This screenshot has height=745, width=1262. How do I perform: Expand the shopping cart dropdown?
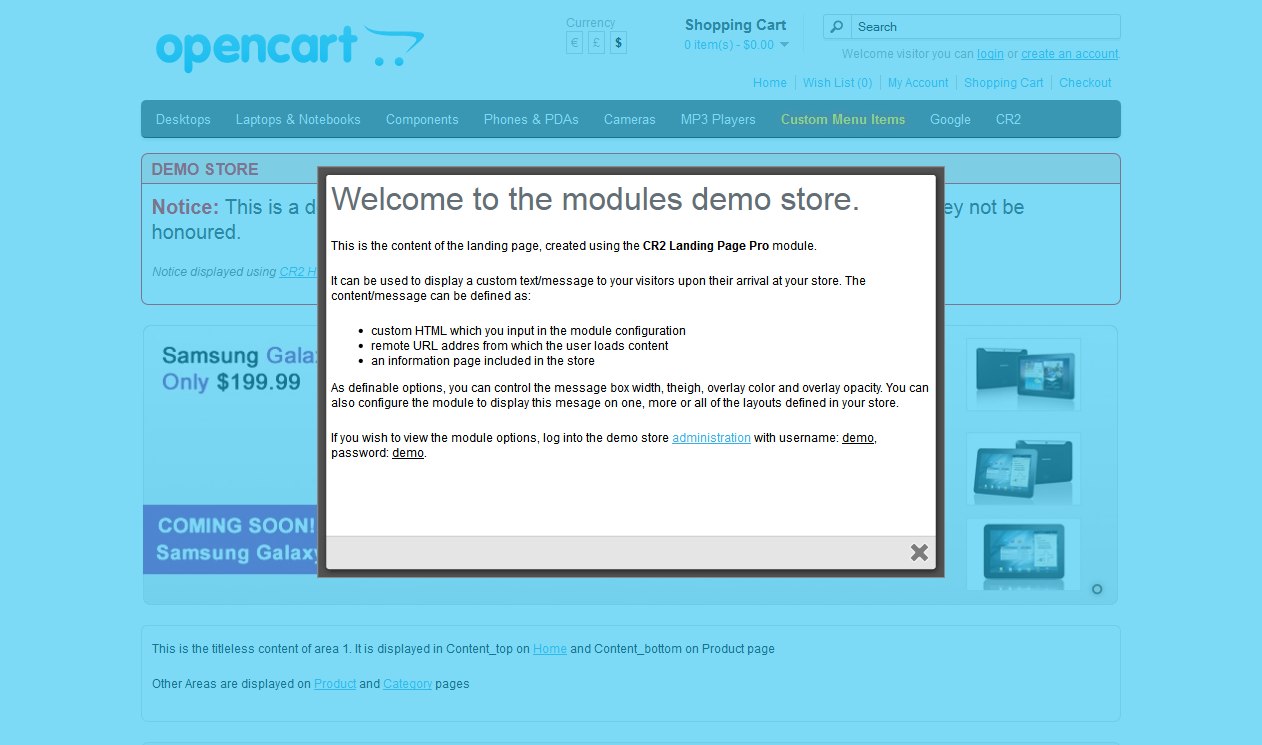coord(736,45)
